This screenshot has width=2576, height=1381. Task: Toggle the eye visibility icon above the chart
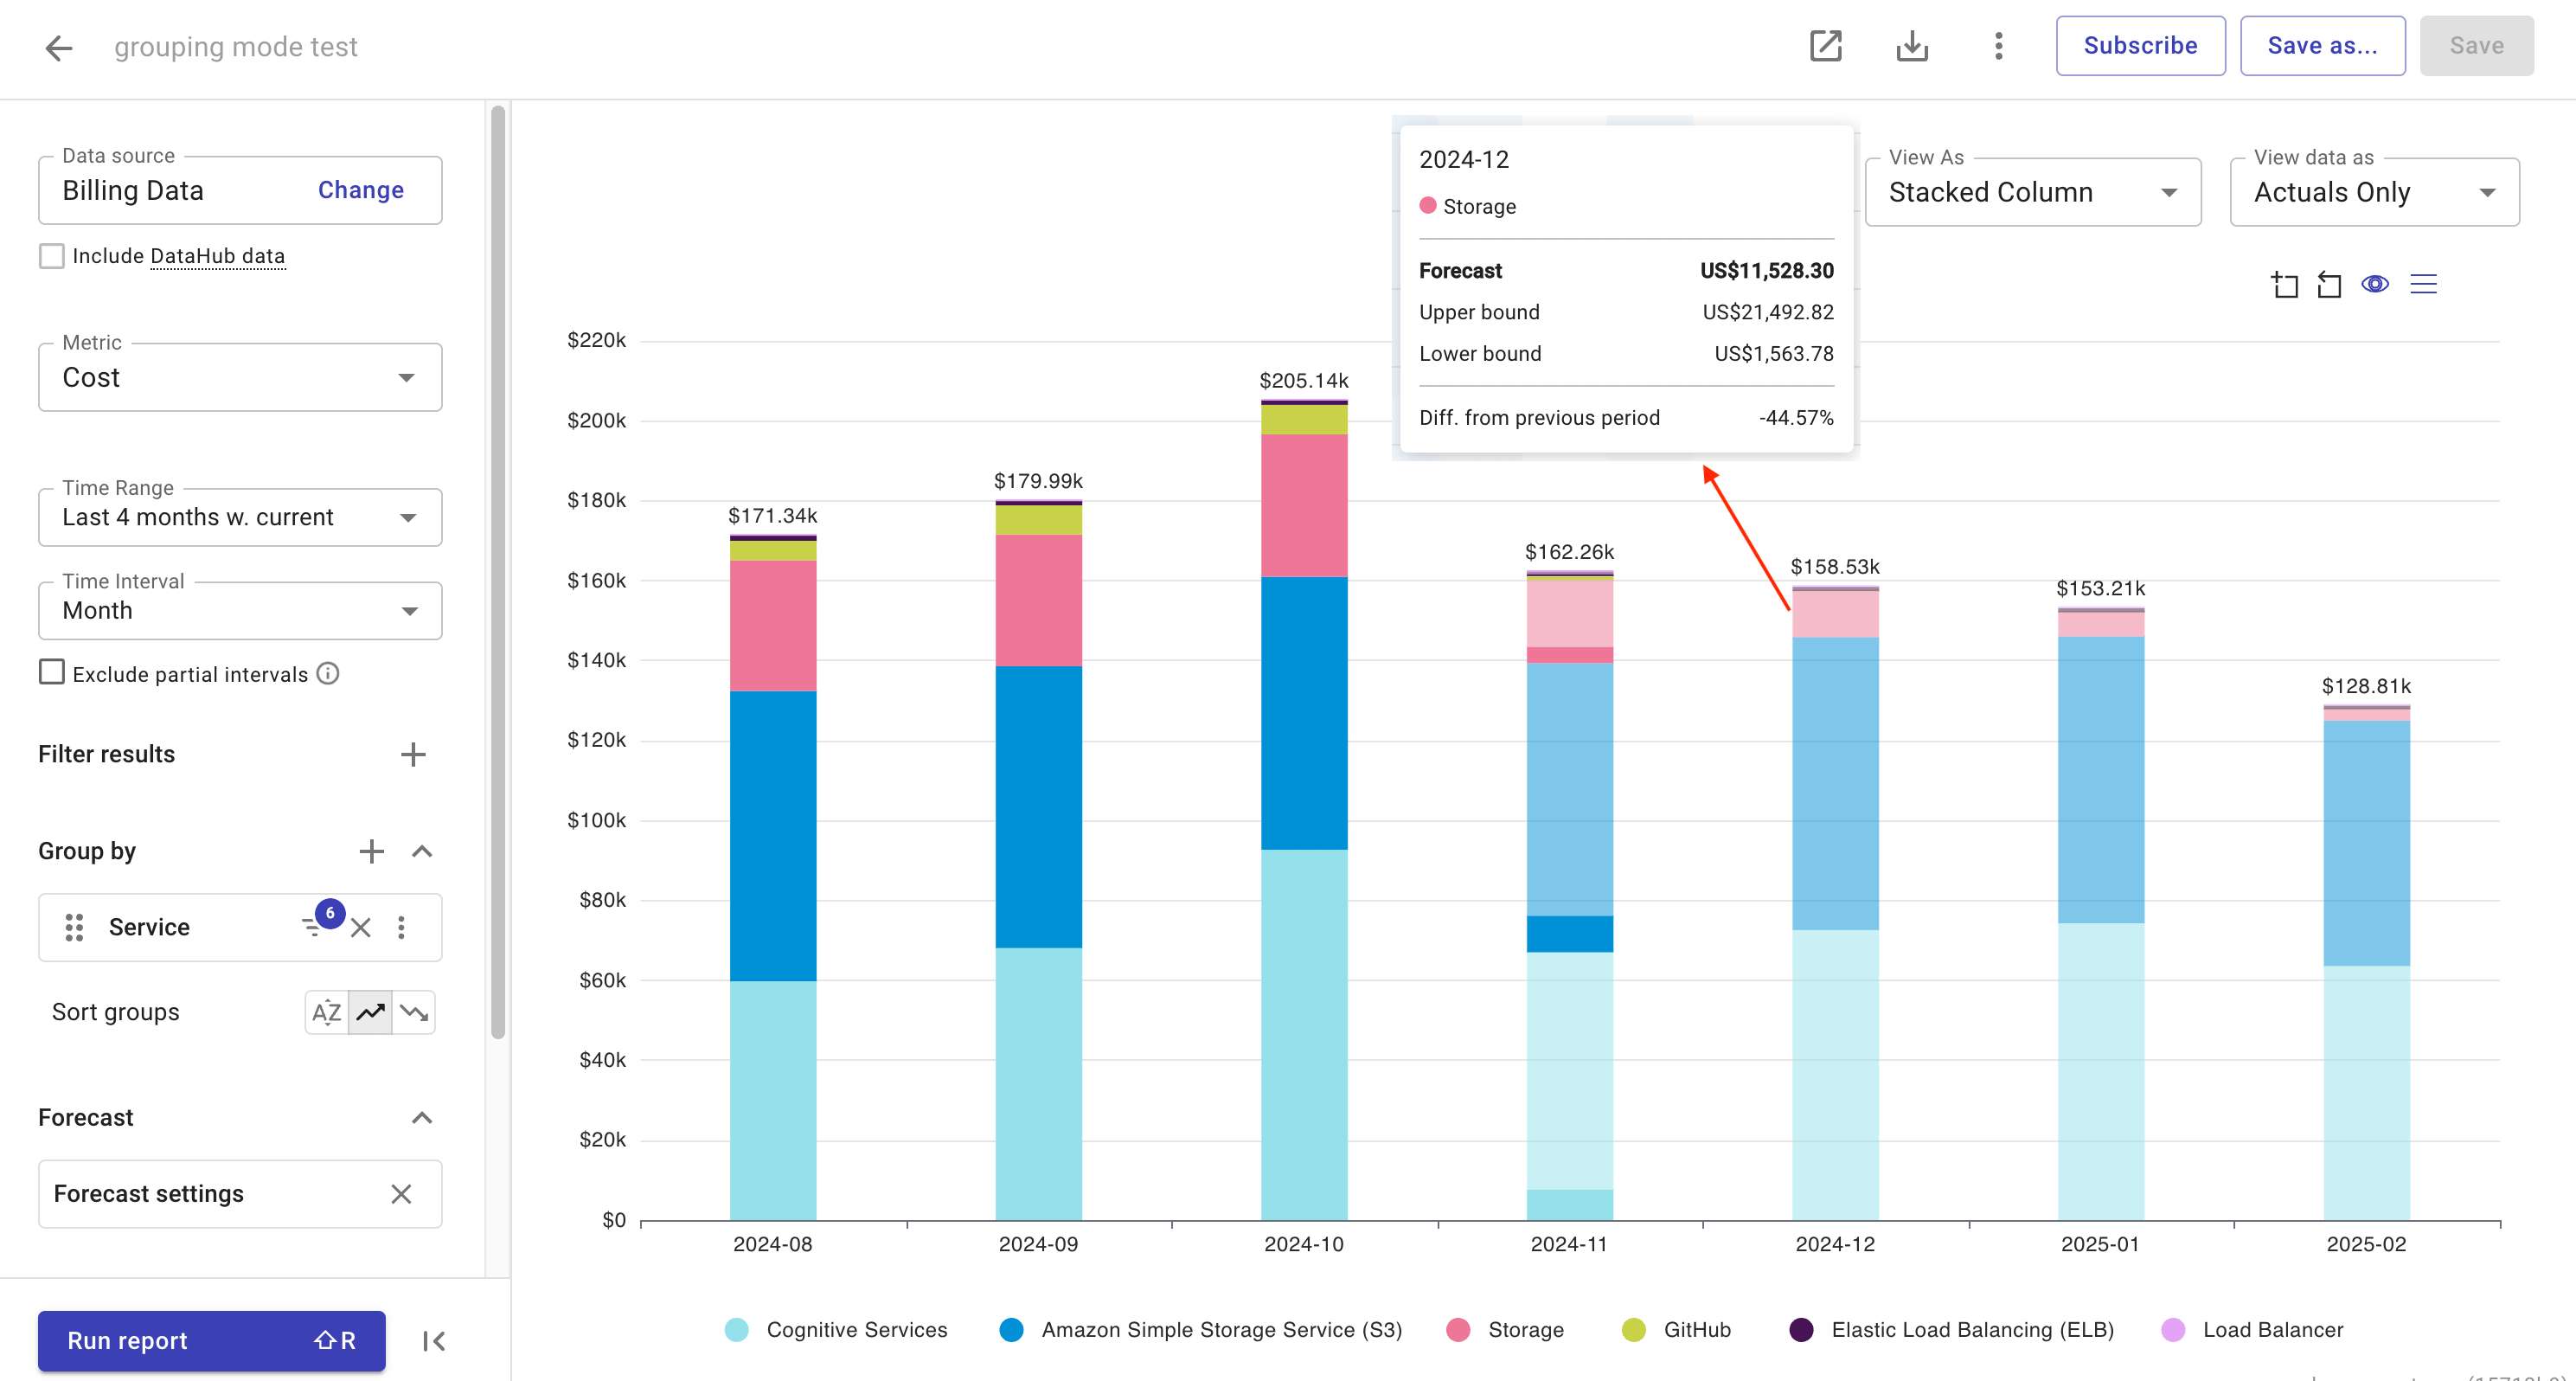click(2376, 284)
